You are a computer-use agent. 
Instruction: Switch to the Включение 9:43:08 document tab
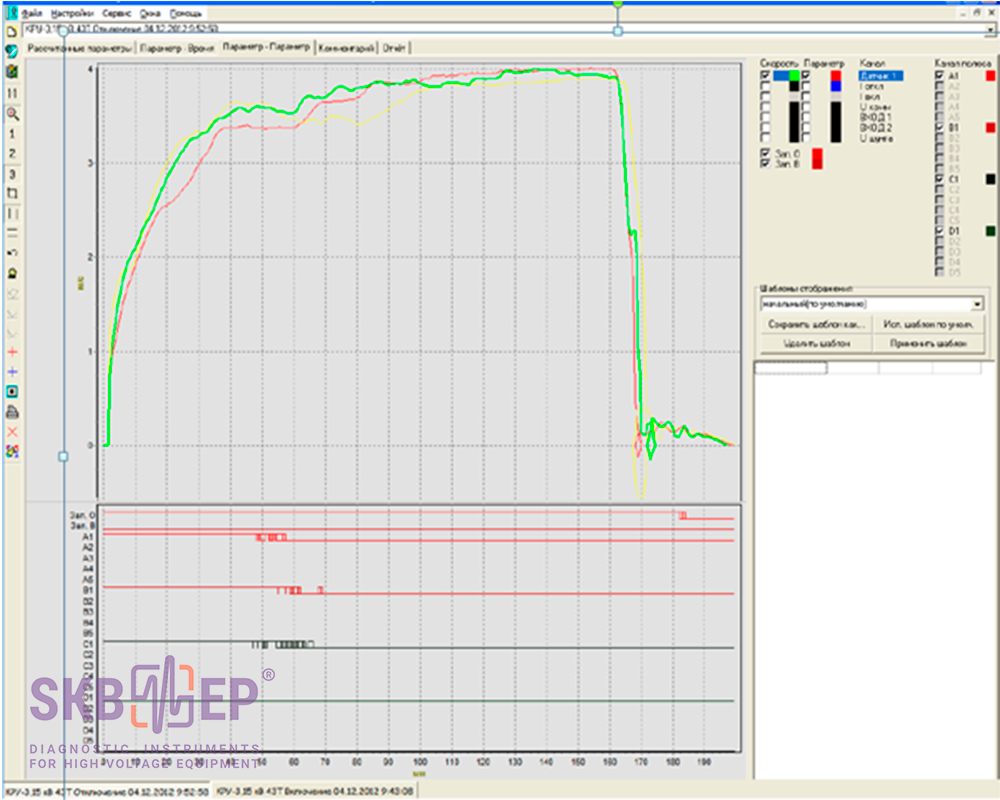pos(314,792)
